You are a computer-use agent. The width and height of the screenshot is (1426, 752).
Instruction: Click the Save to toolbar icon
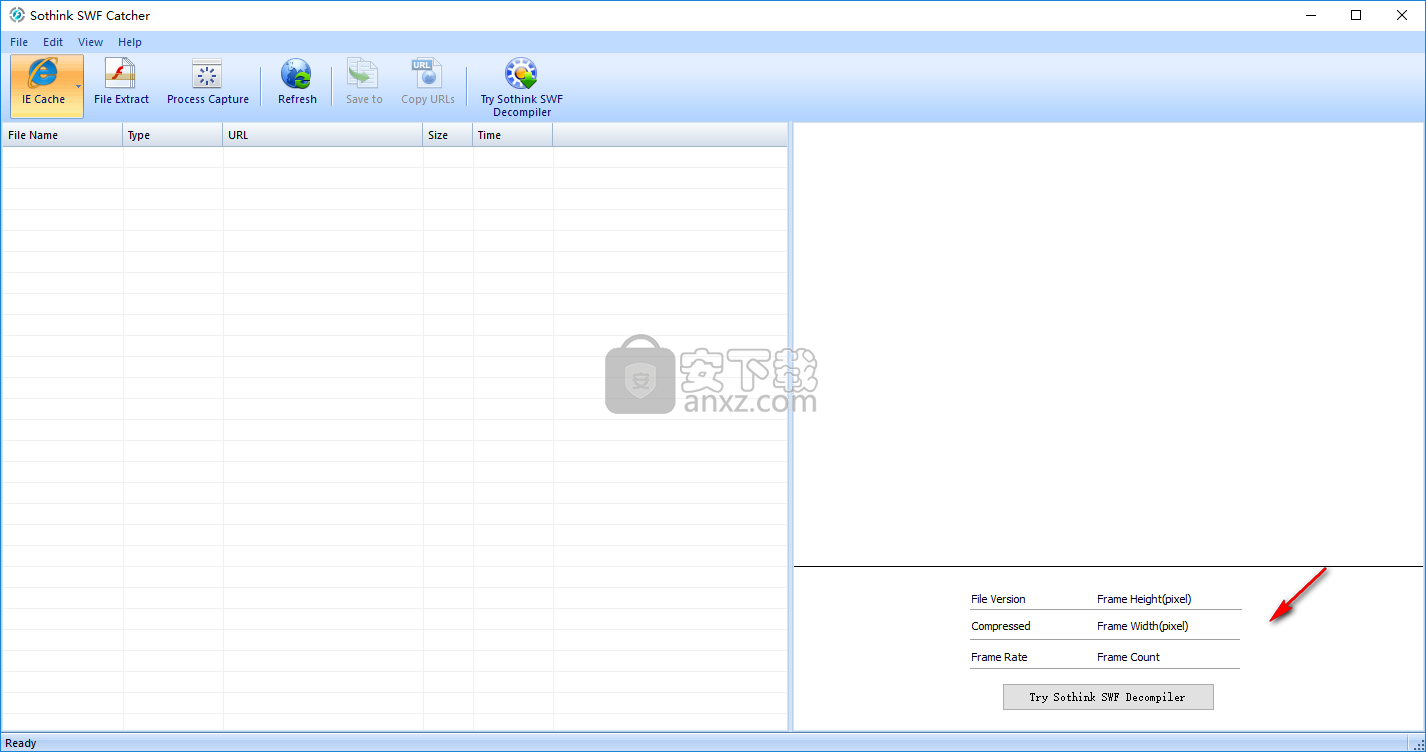click(x=364, y=83)
